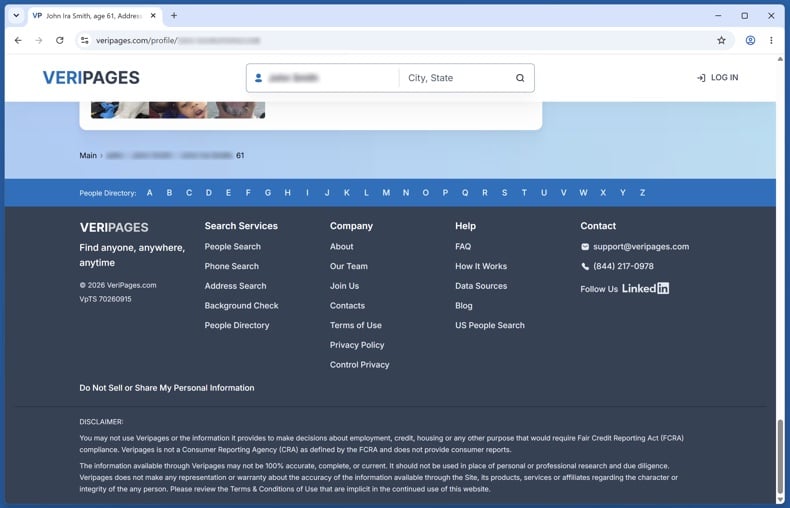The width and height of the screenshot is (790, 508).
Task: Open the Privacy Policy link
Action: (x=357, y=345)
